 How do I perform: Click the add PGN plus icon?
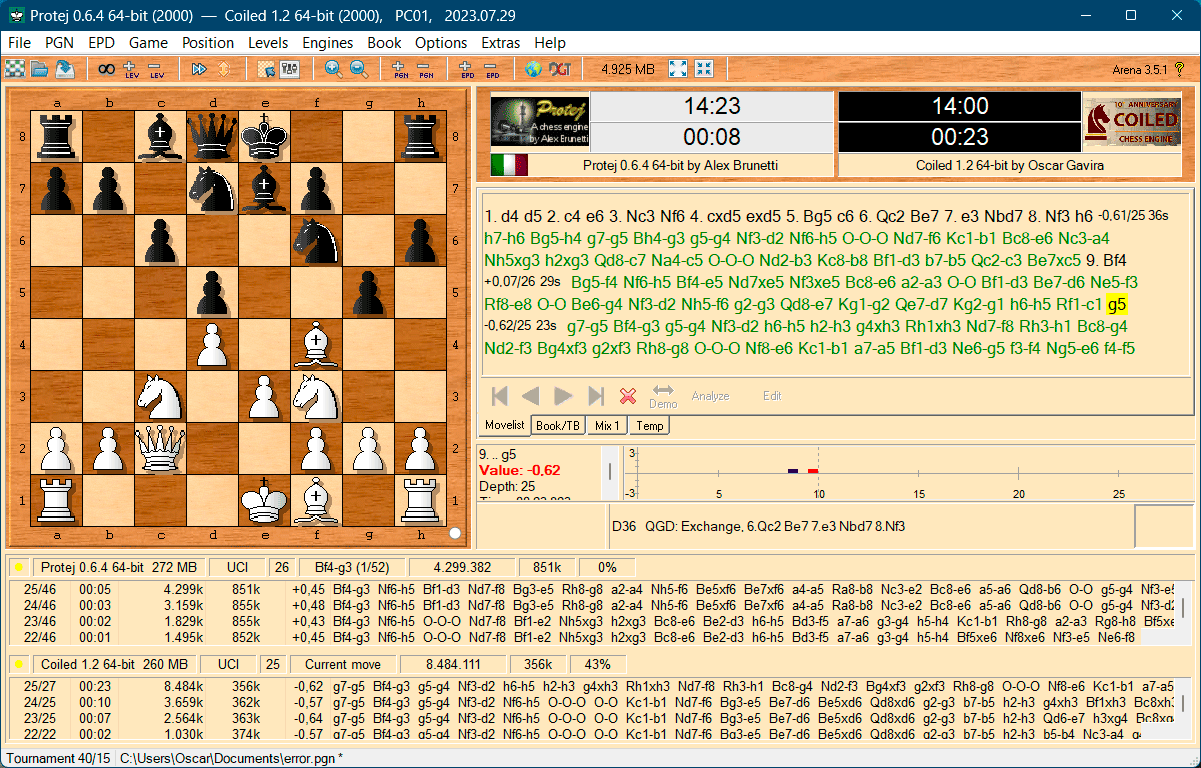click(x=401, y=69)
